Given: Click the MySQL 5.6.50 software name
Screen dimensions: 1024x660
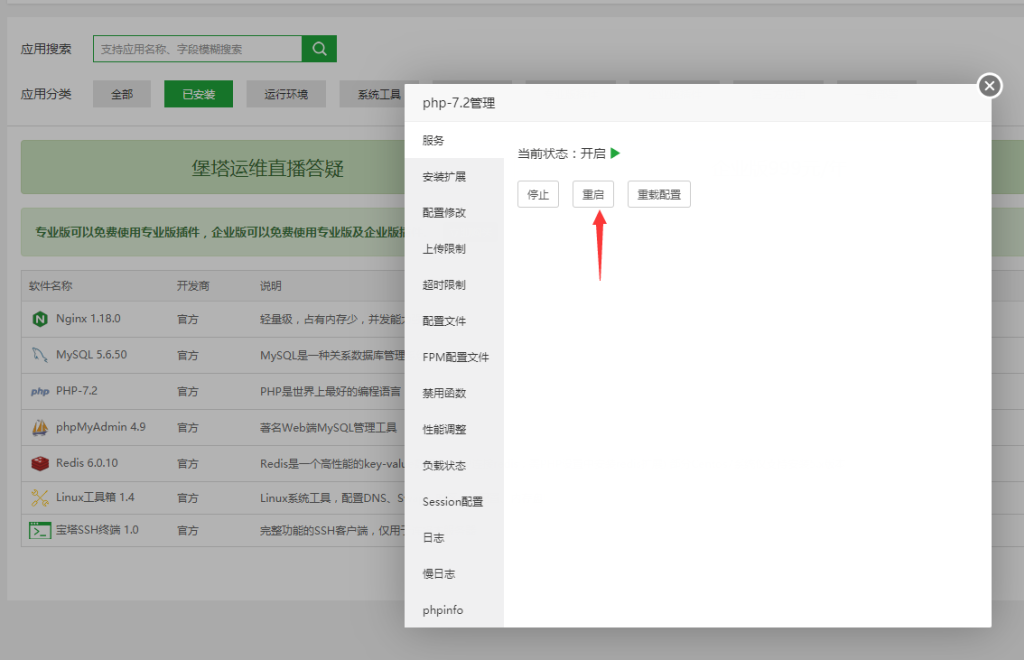Looking at the screenshot, I should (x=91, y=354).
